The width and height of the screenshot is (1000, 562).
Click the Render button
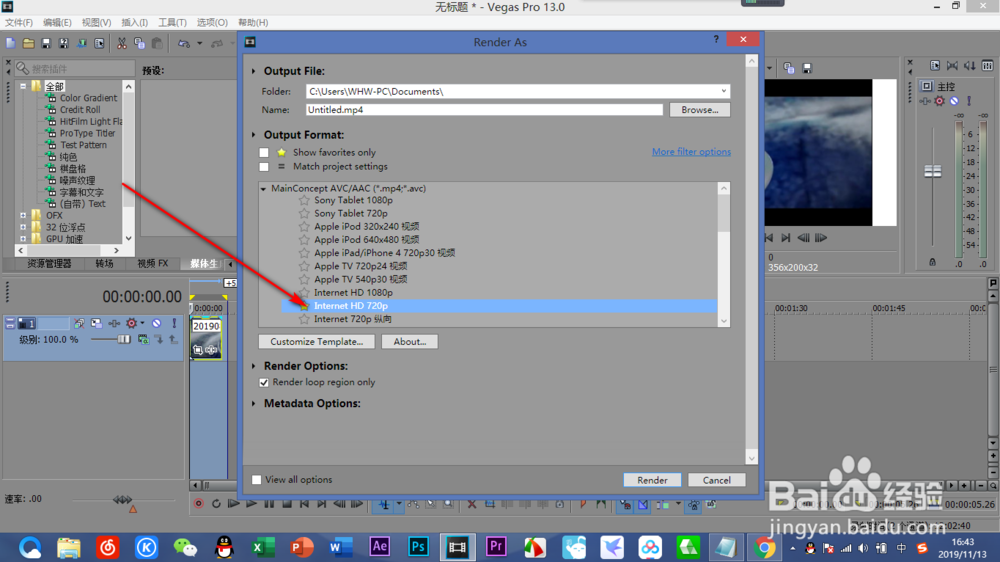click(x=652, y=480)
